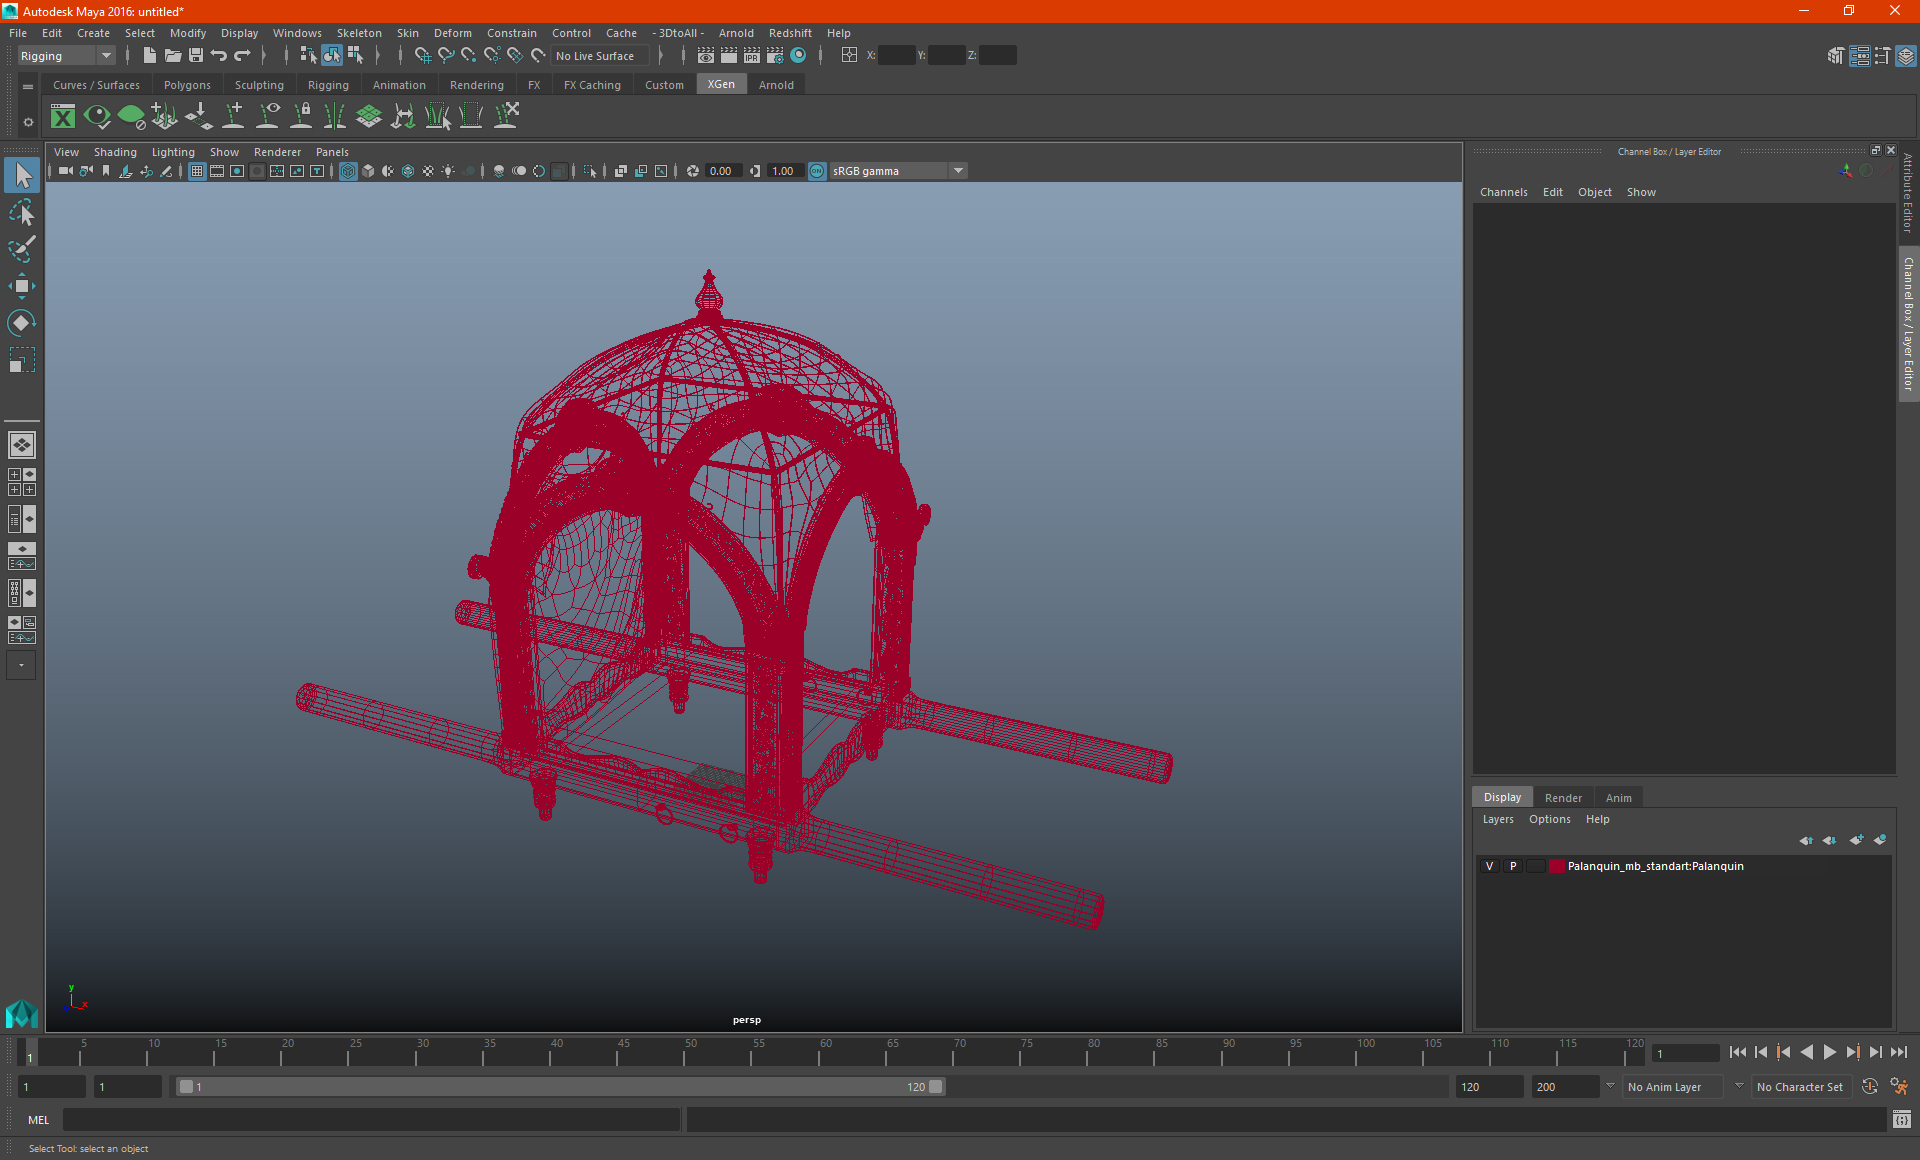Create new layer with selected objects icon
The width and height of the screenshot is (1920, 1160).
click(1880, 840)
